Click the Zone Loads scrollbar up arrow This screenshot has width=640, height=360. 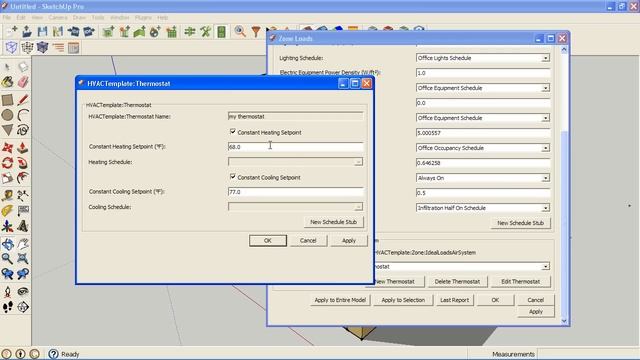(x=564, y=50)
